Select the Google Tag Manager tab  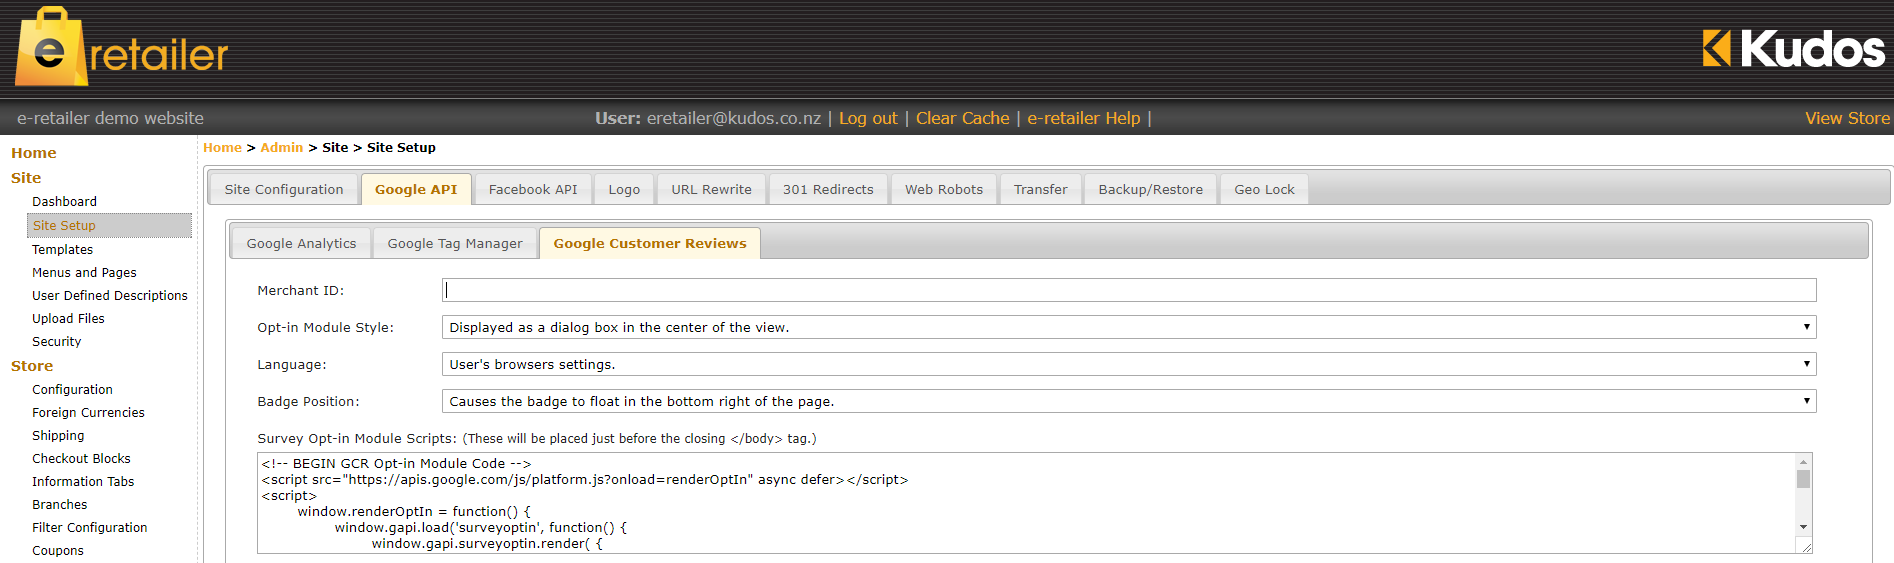click(x=454, y=243)
